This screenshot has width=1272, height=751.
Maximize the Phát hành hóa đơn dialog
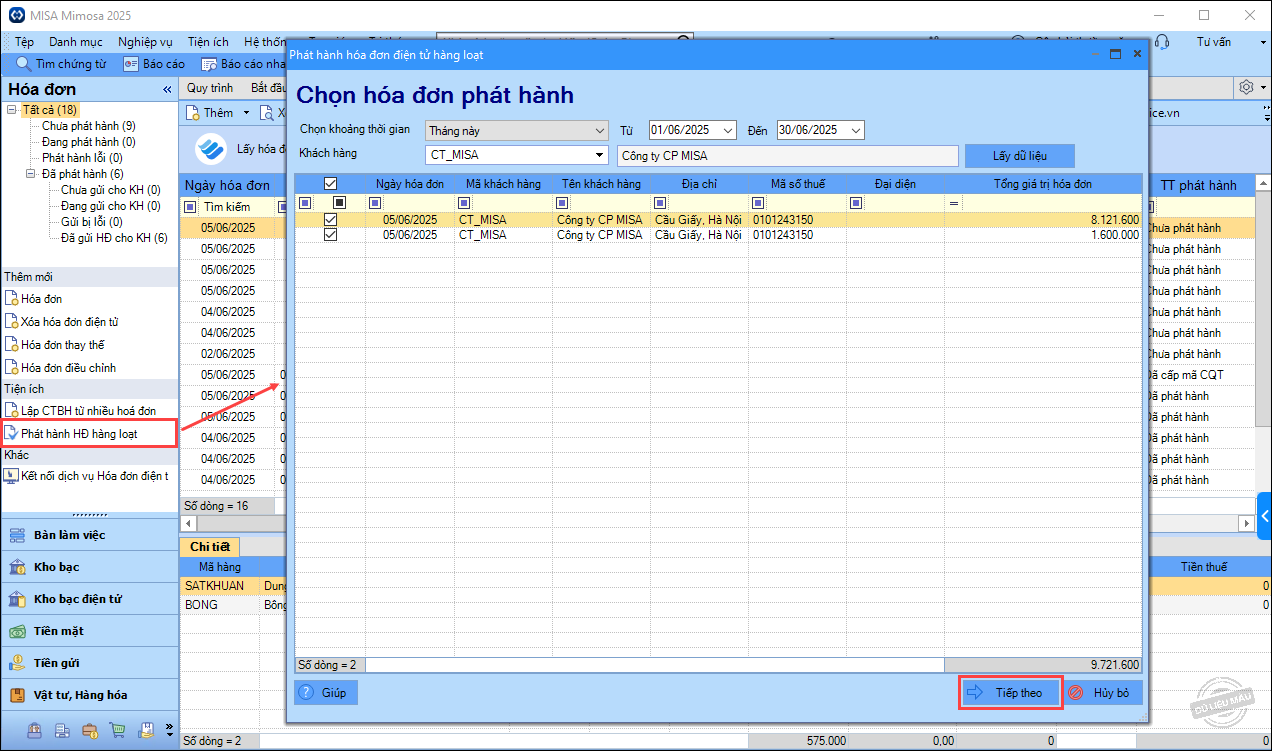1115,54
